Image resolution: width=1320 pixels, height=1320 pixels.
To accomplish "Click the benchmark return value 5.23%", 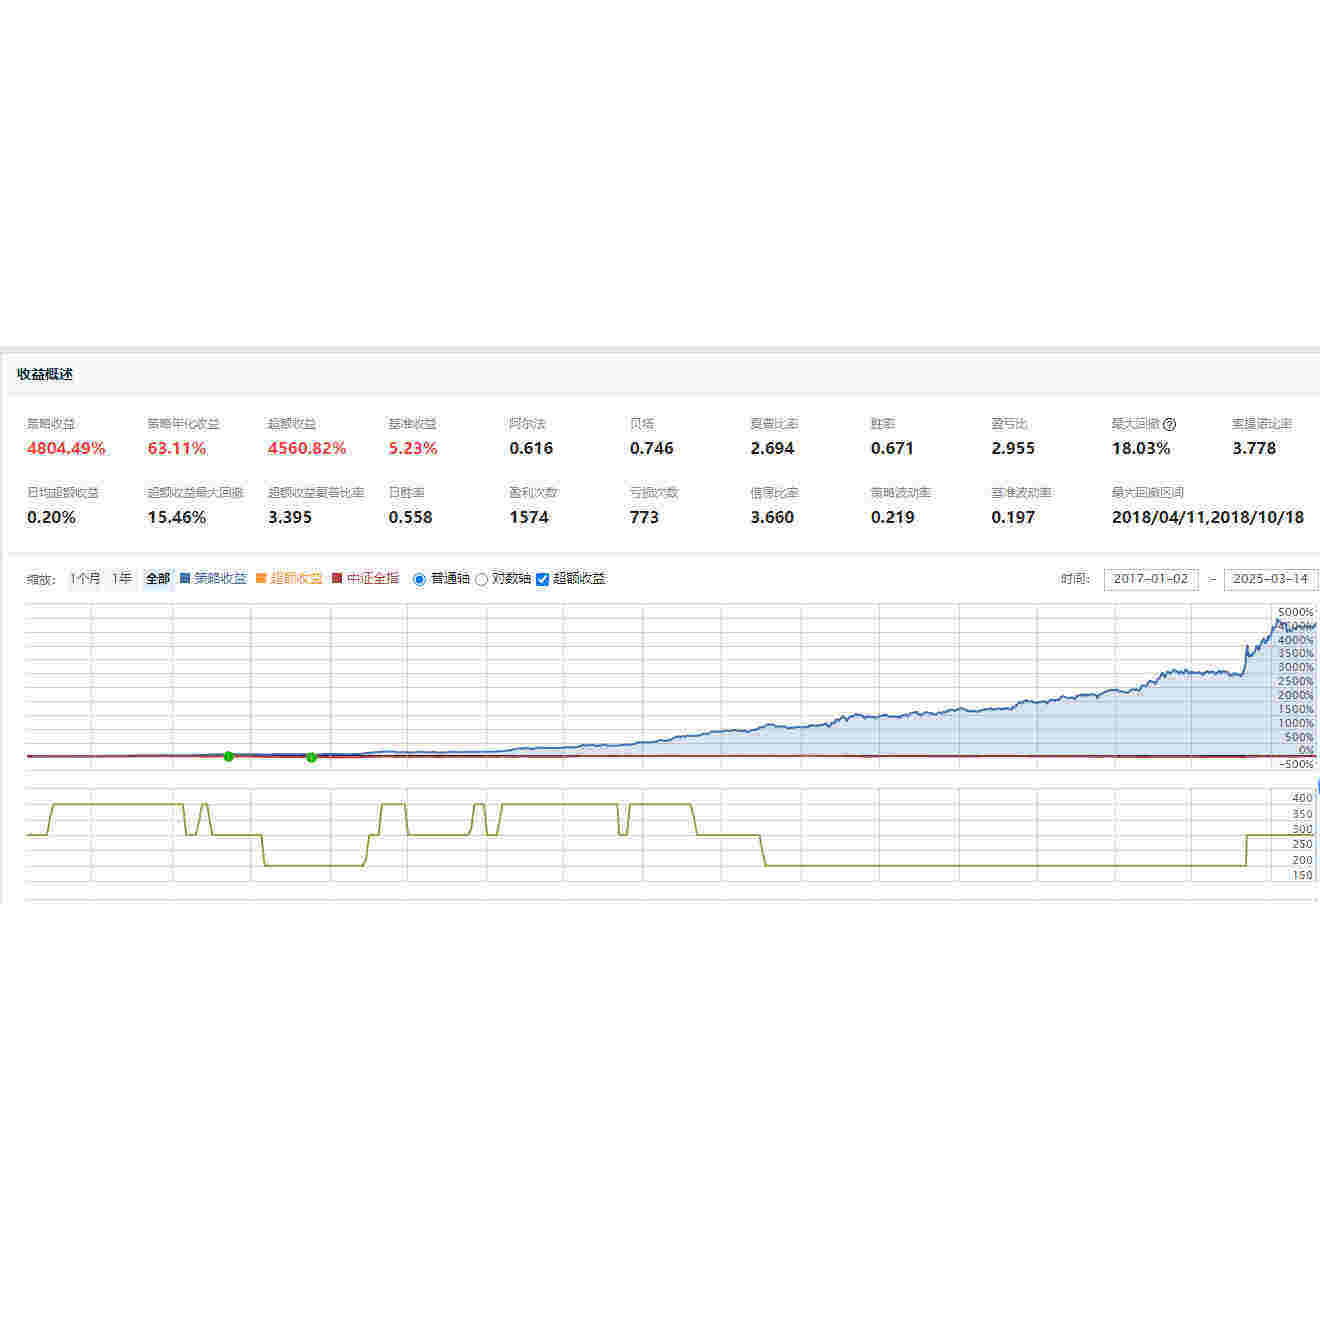I will point(413,449).
